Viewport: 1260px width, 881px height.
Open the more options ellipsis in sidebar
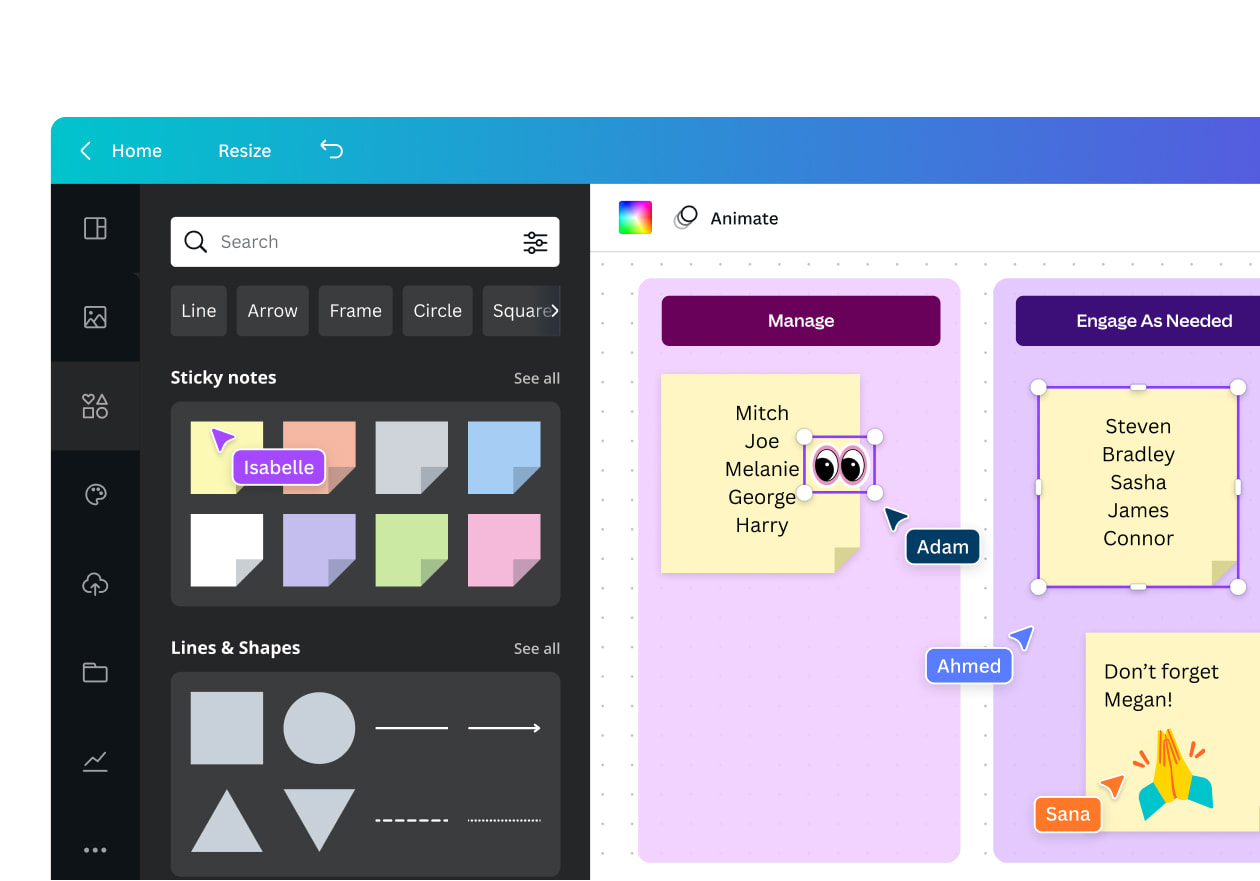[95, 850]
